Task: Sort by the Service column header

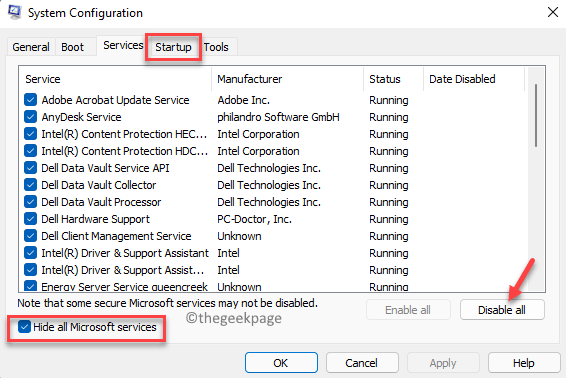Action: tap(115, 79)
